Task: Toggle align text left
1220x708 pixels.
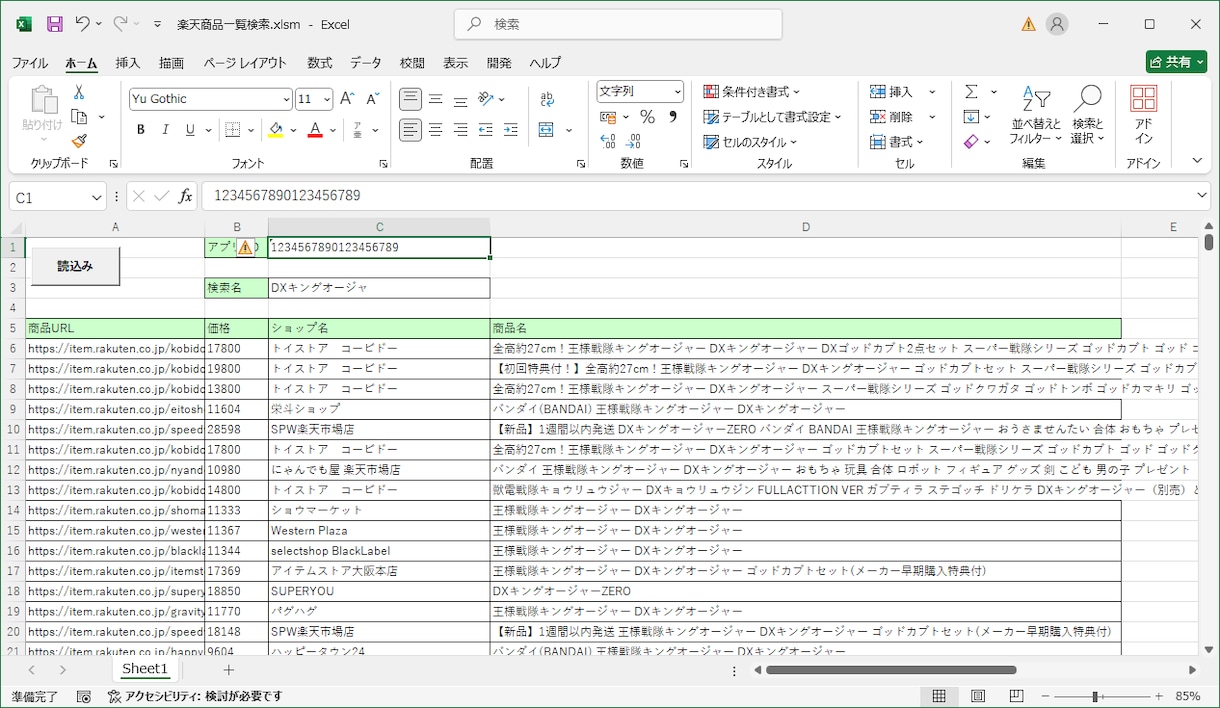Action: 410,130
